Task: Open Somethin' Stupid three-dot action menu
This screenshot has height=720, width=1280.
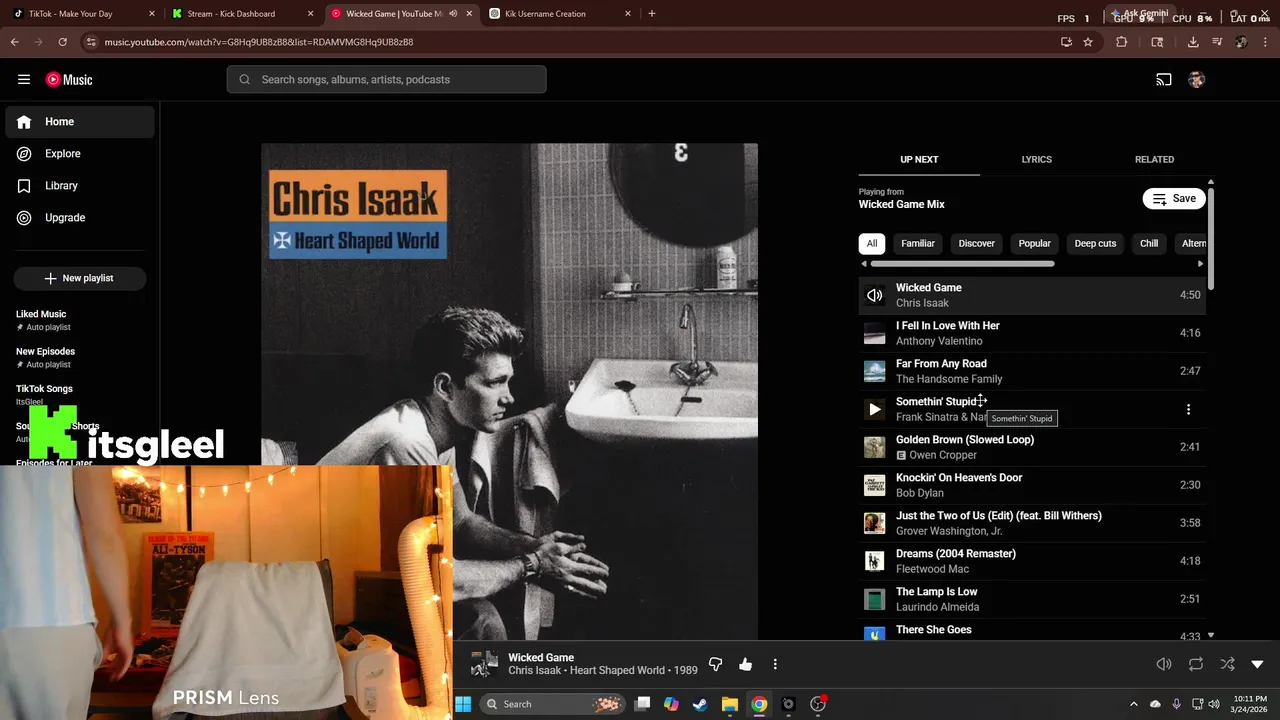Action: coord(1188,409)
